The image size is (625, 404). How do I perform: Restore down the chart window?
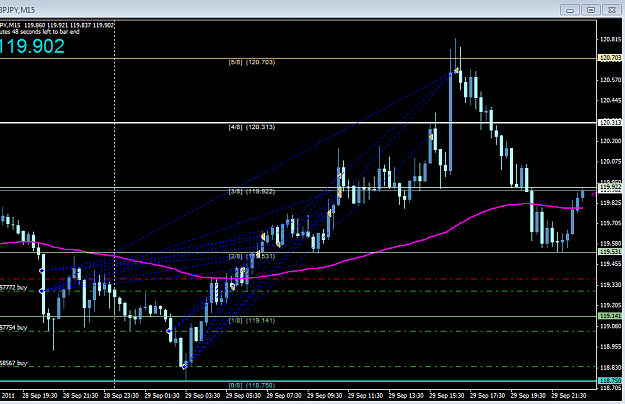(591, 10)
